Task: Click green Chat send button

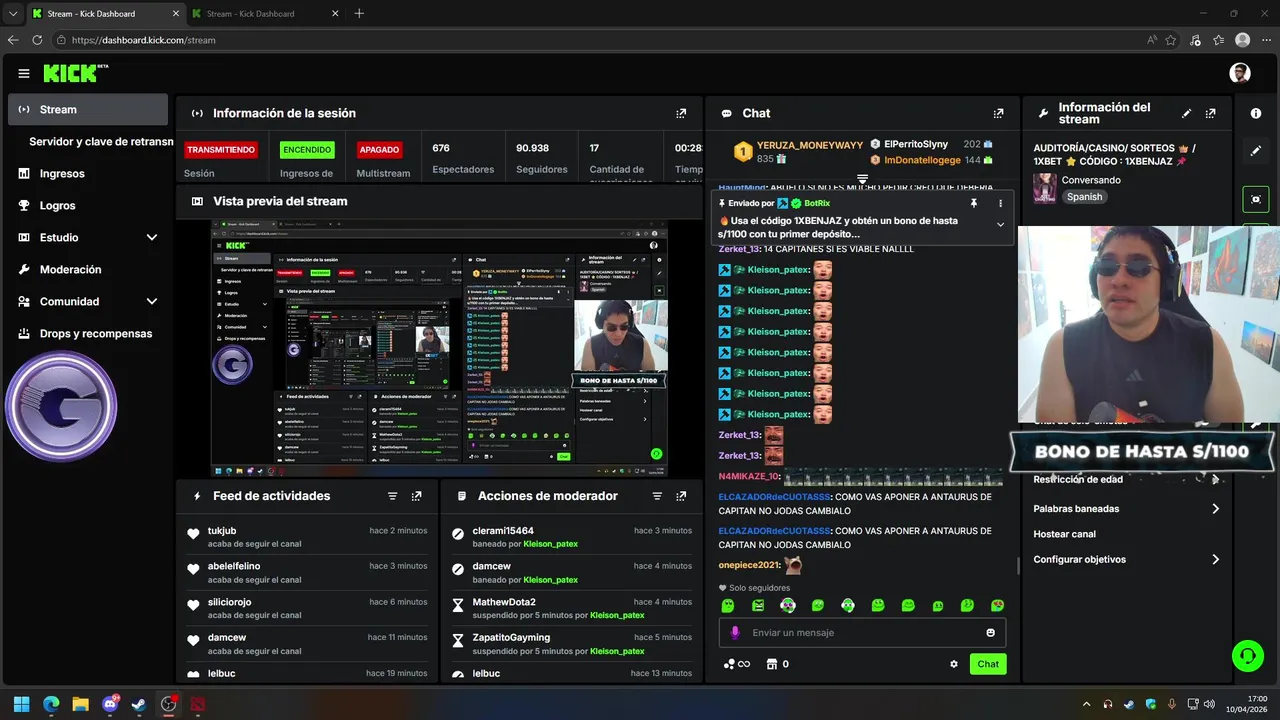Action: pos(988,664)
